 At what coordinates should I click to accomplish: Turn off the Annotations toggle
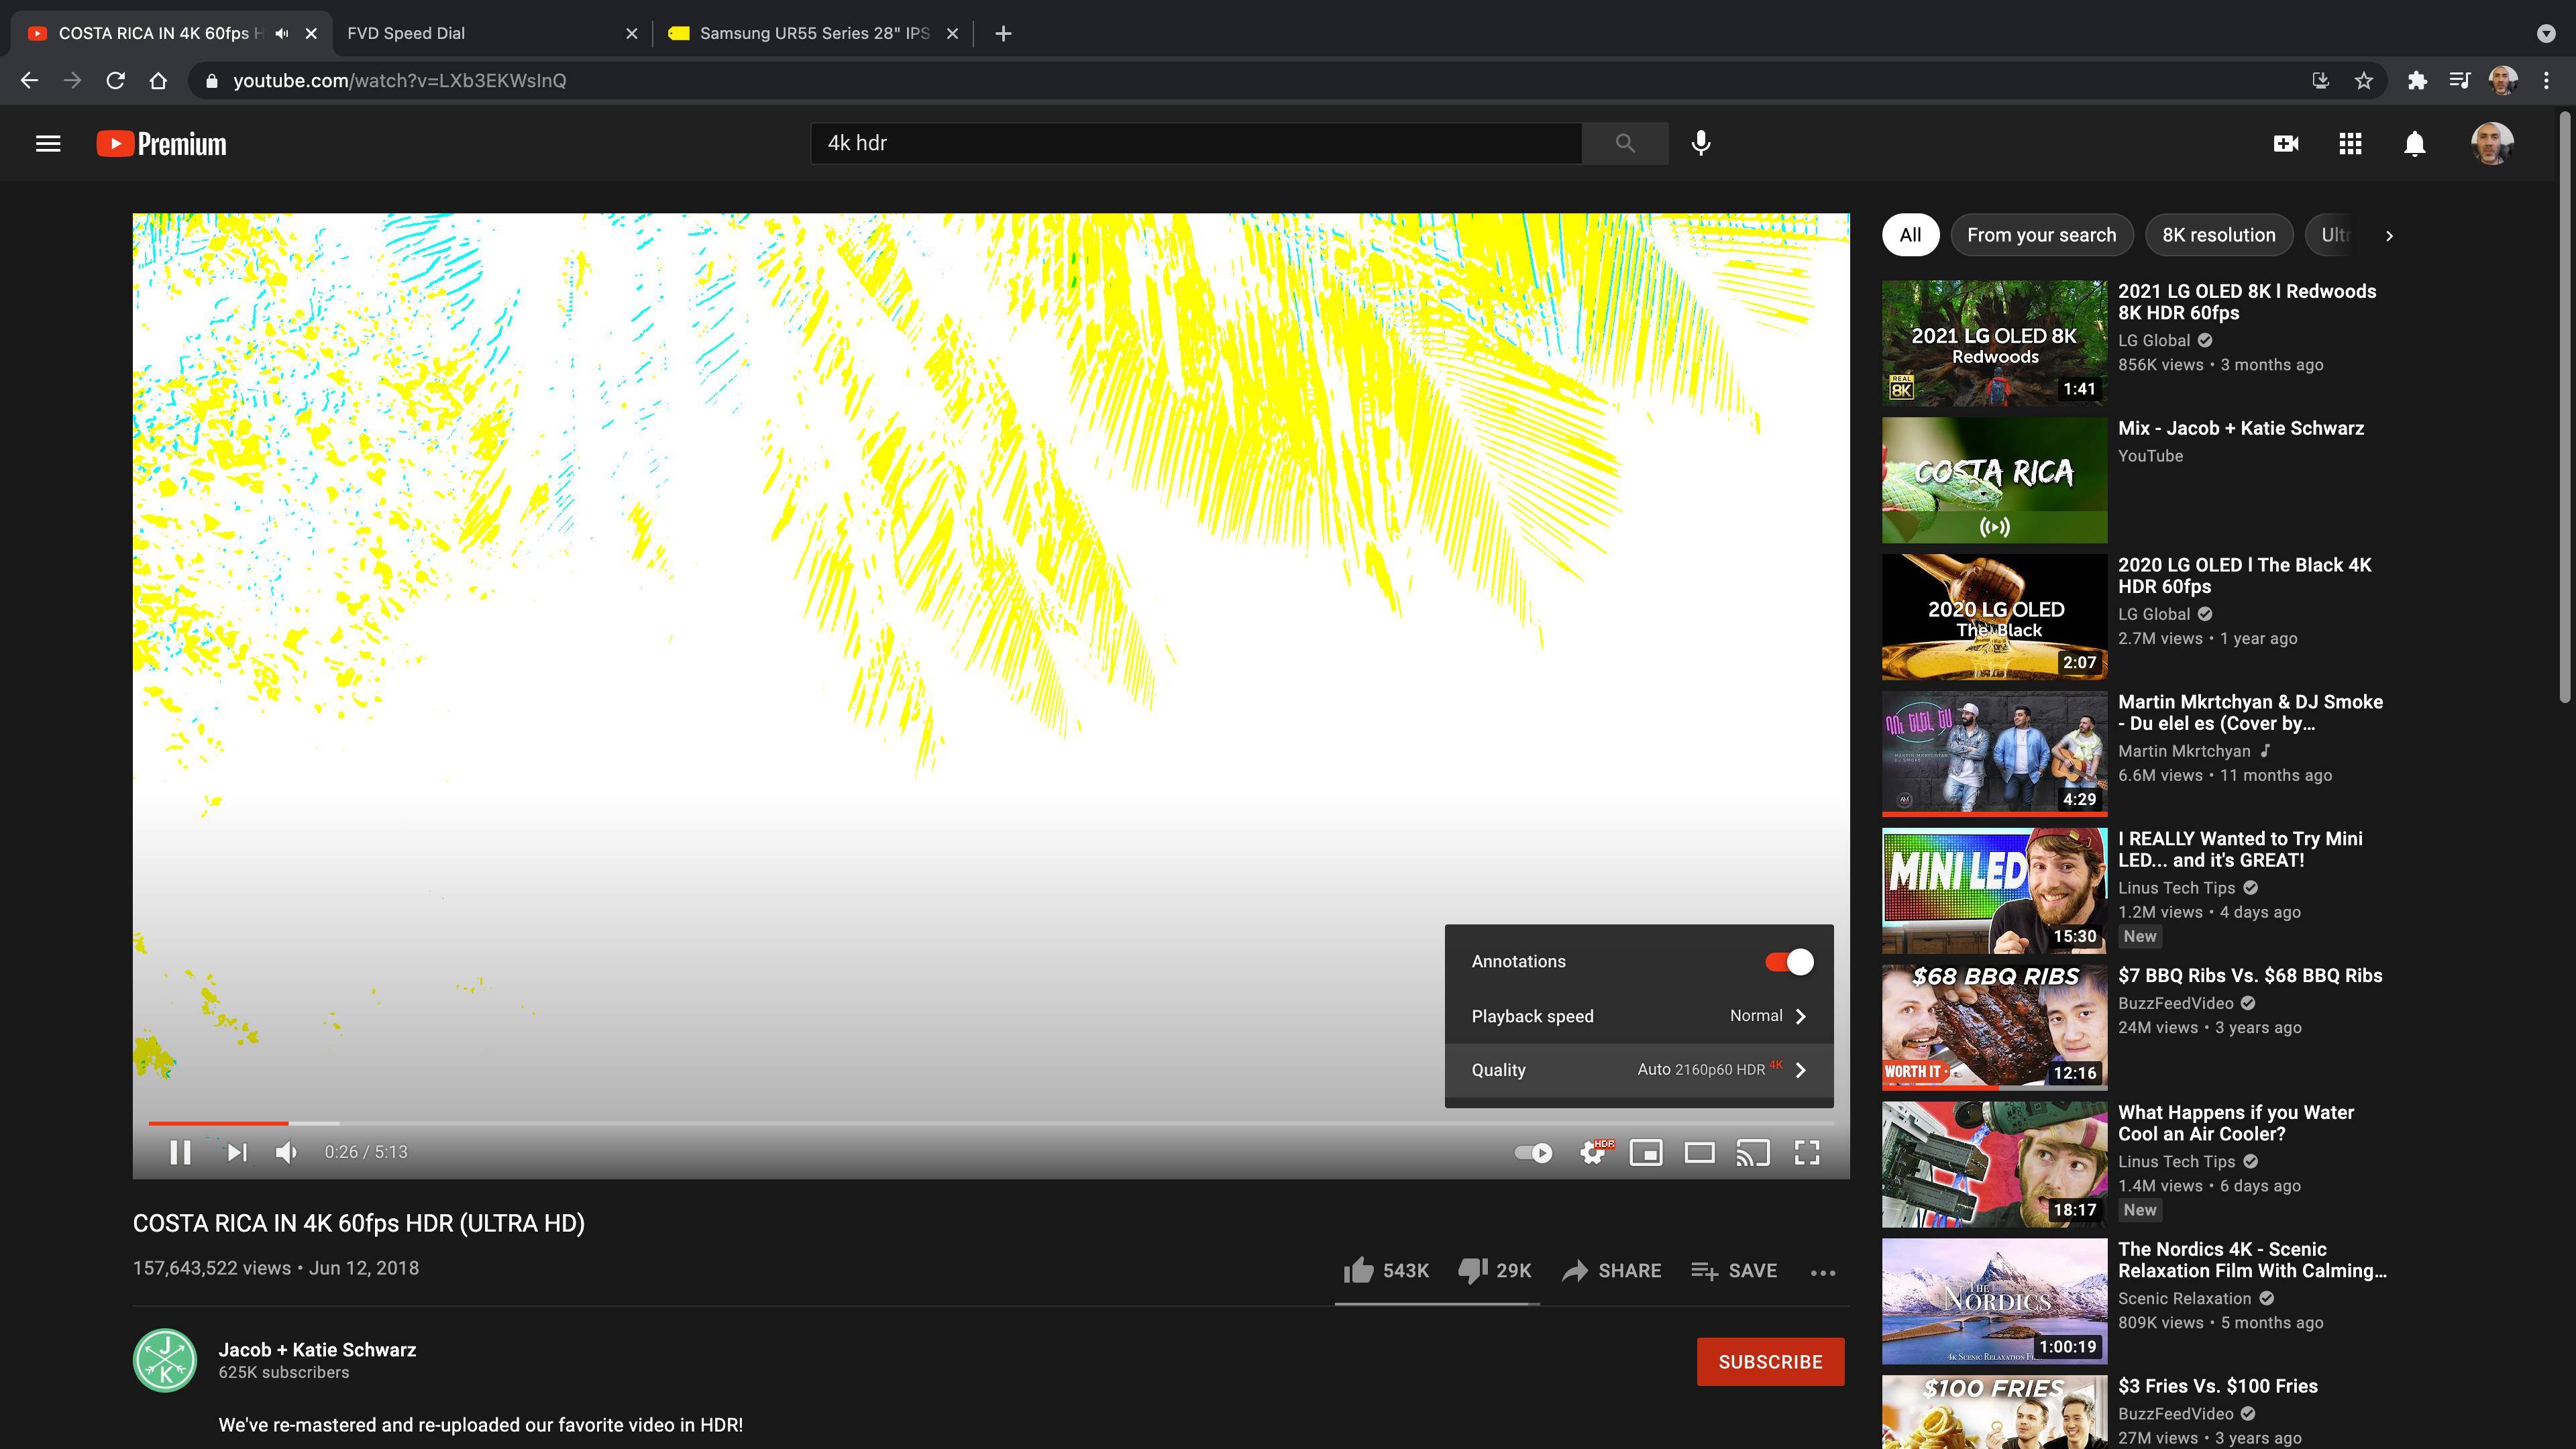point(1788,961)
